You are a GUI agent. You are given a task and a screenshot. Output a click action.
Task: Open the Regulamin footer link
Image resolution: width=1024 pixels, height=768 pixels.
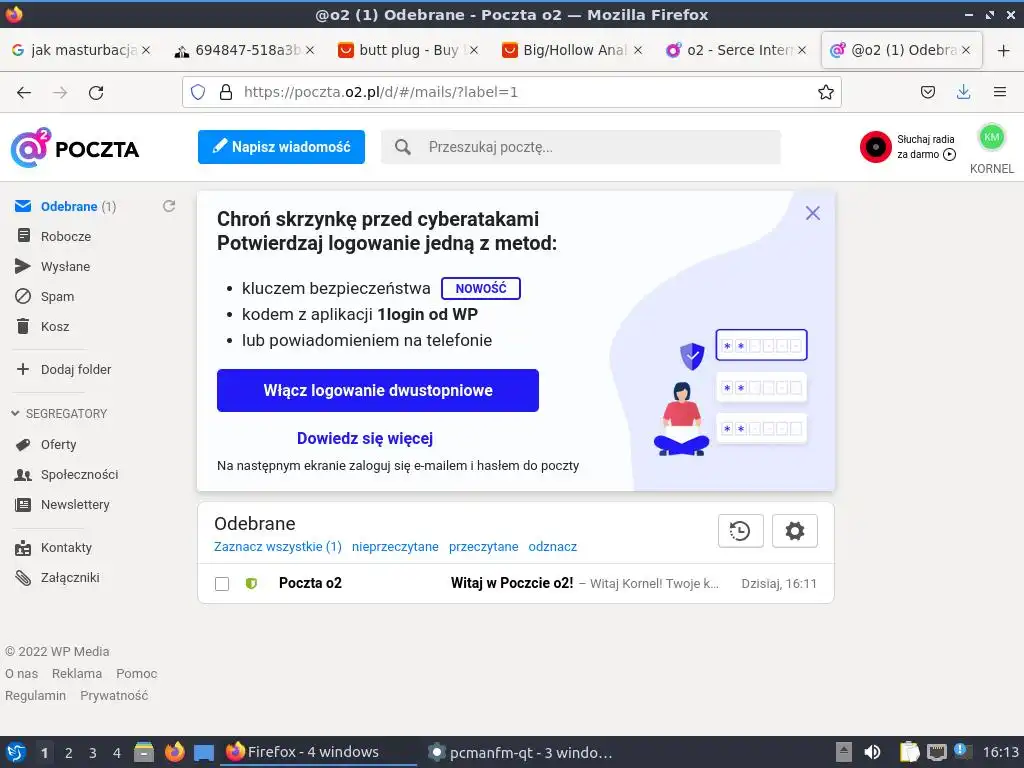[35, 696]
